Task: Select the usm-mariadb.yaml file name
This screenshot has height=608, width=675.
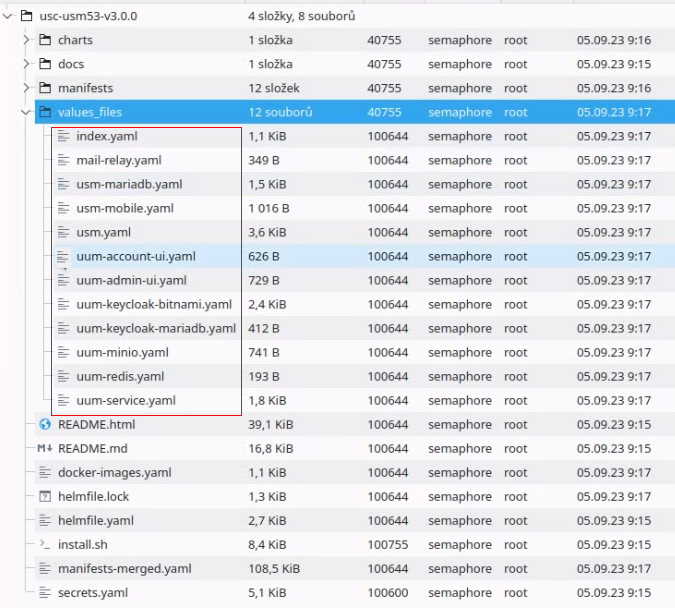Action: (x=129, y=184)
